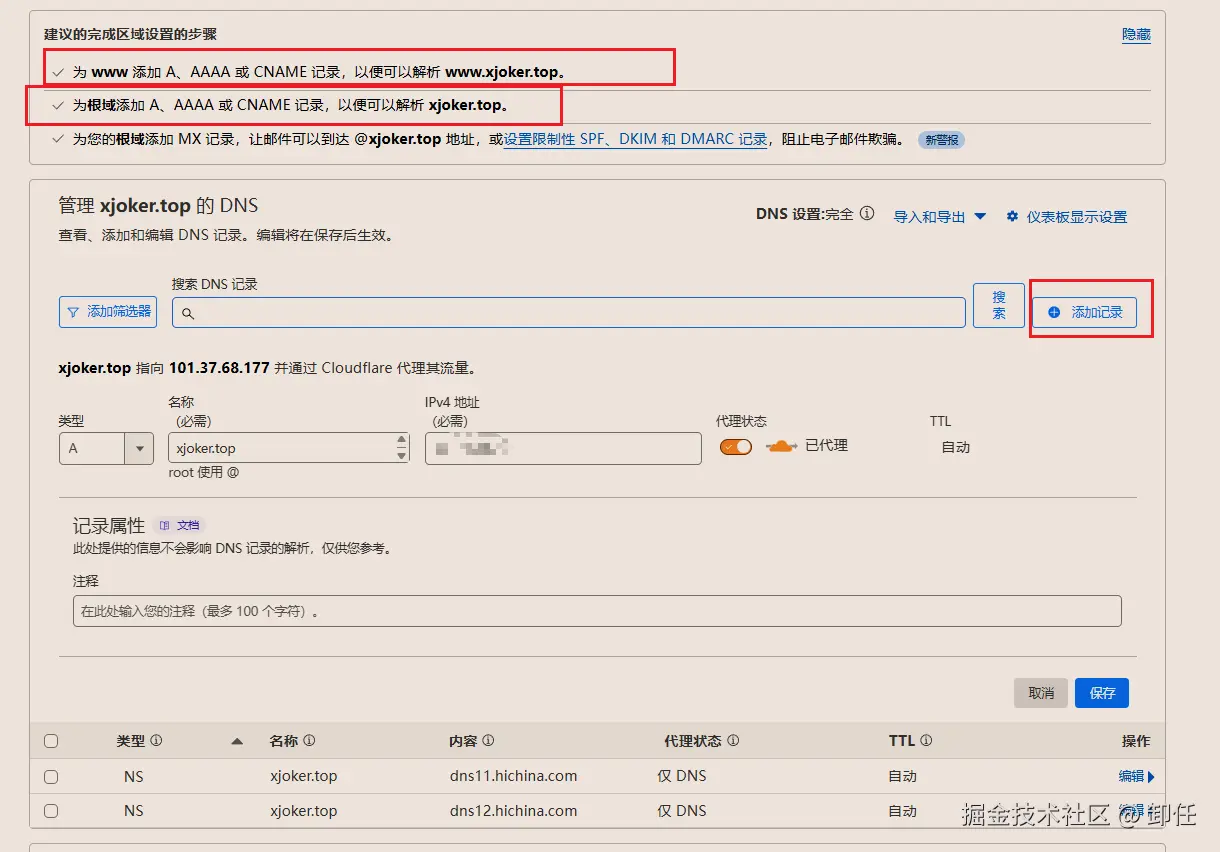The width and height of the screenshot is (1220, 852).
Task: Check the select-all checkbox in table header
Action: (x=51, y=741)
